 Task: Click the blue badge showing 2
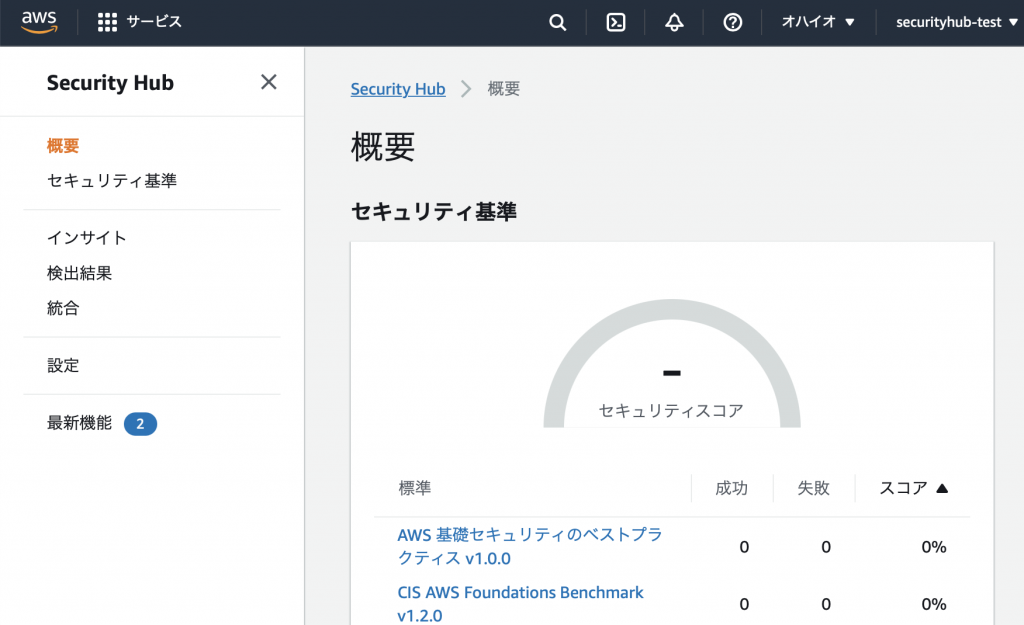point(140,424)
